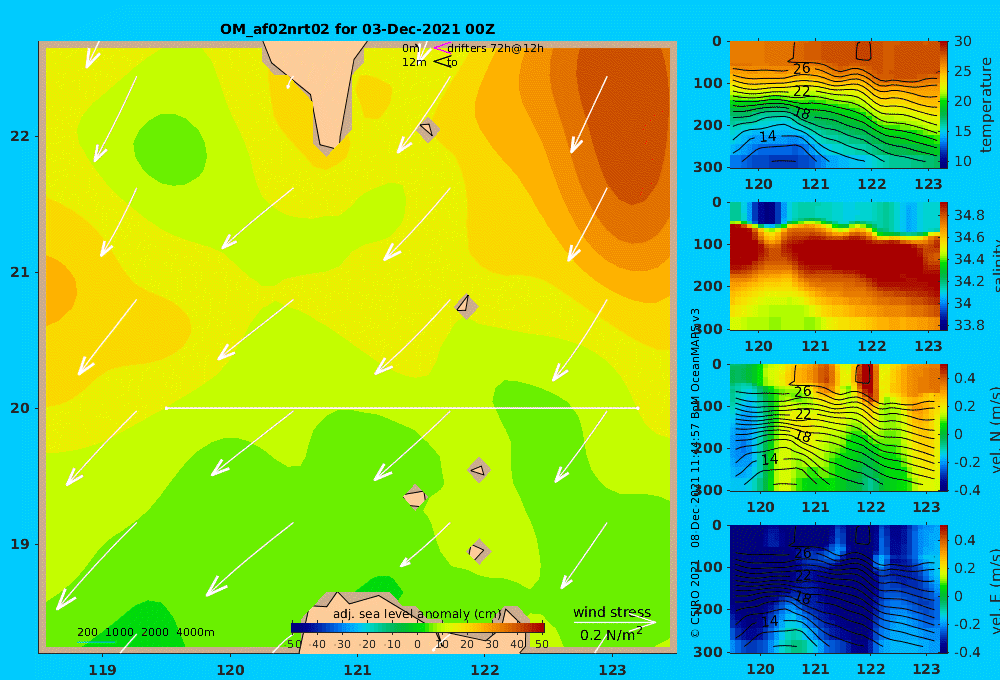Click latitude axis label 20 on main map
The height and width of the screenshot is (680, 1000).
click(20, 408)
